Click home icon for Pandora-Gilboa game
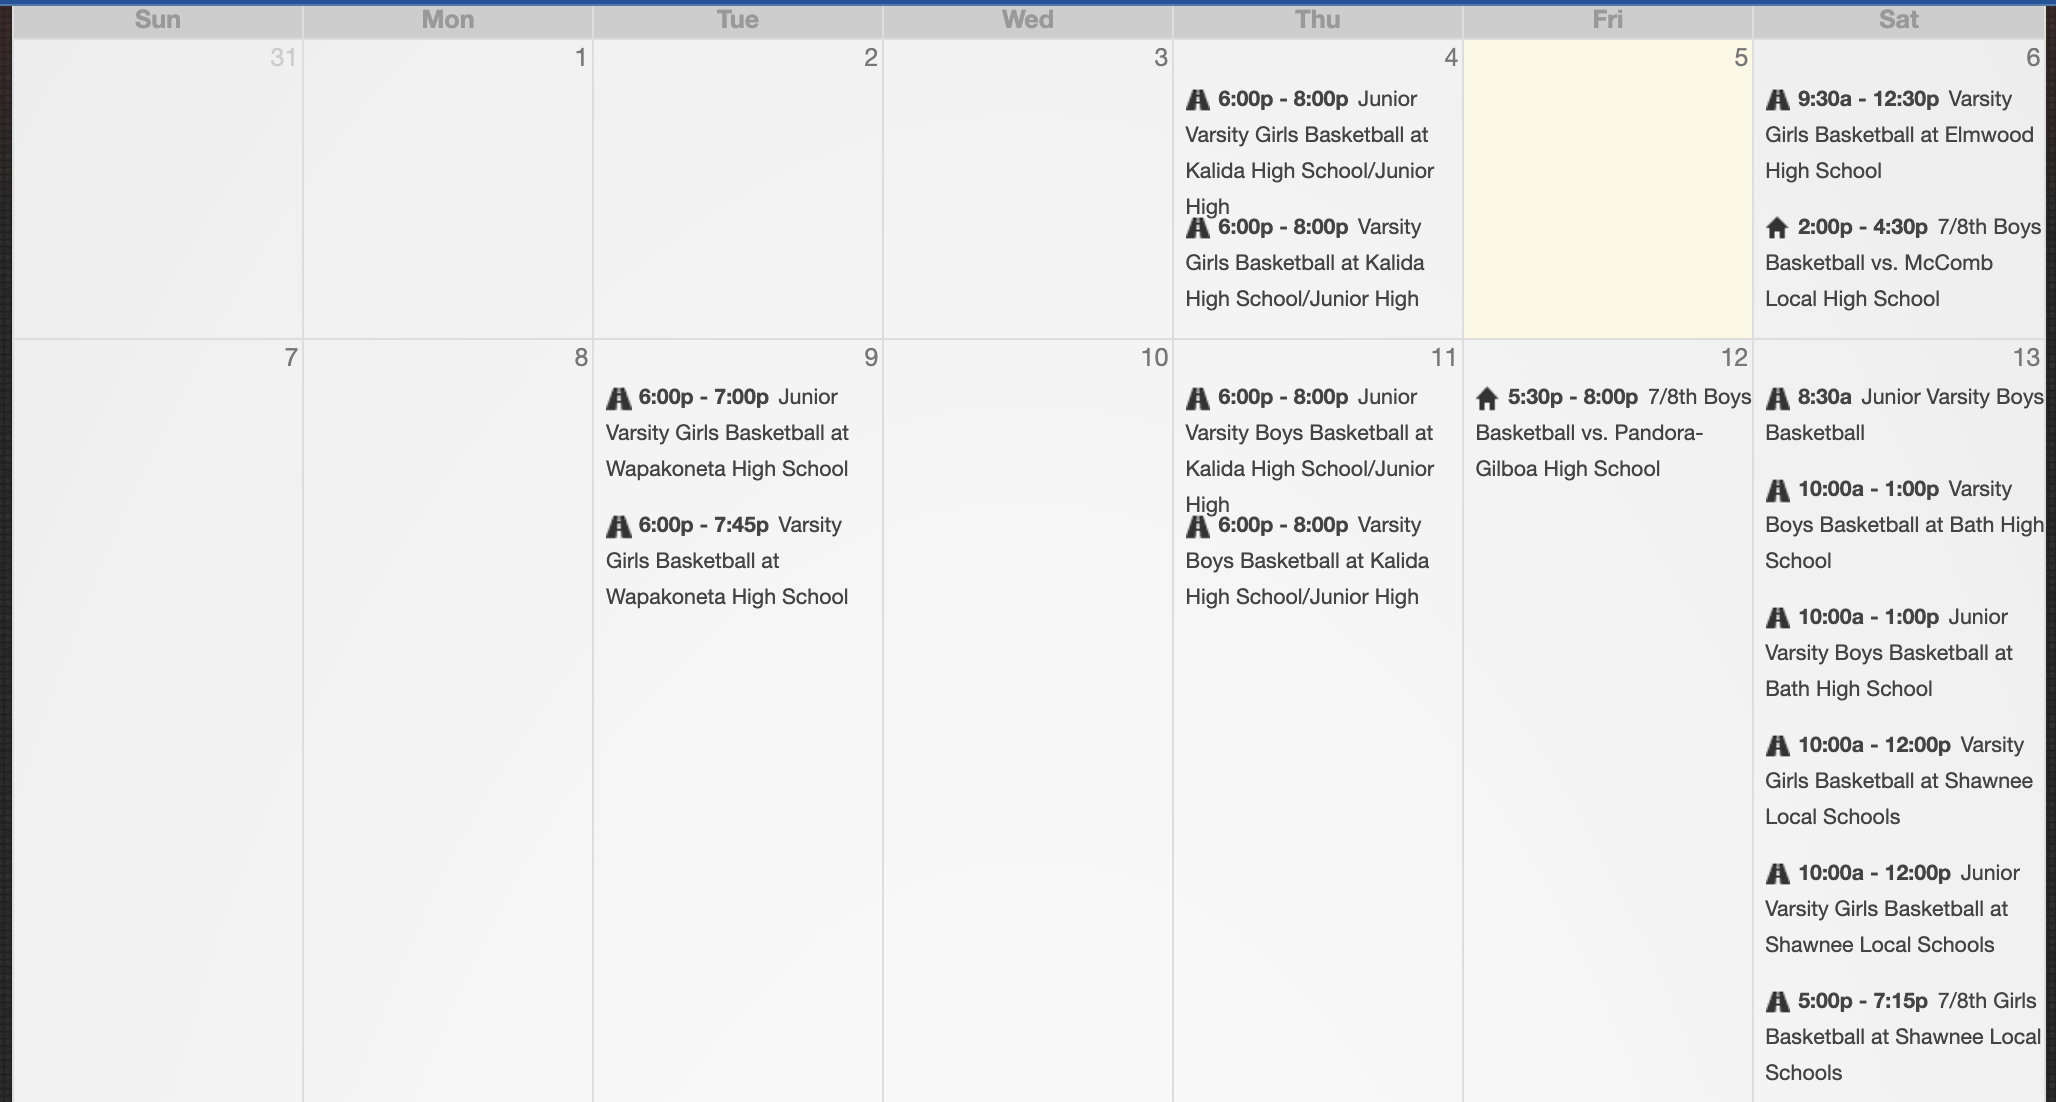Screen dimensions: 2056x1102 point(1487,398)
